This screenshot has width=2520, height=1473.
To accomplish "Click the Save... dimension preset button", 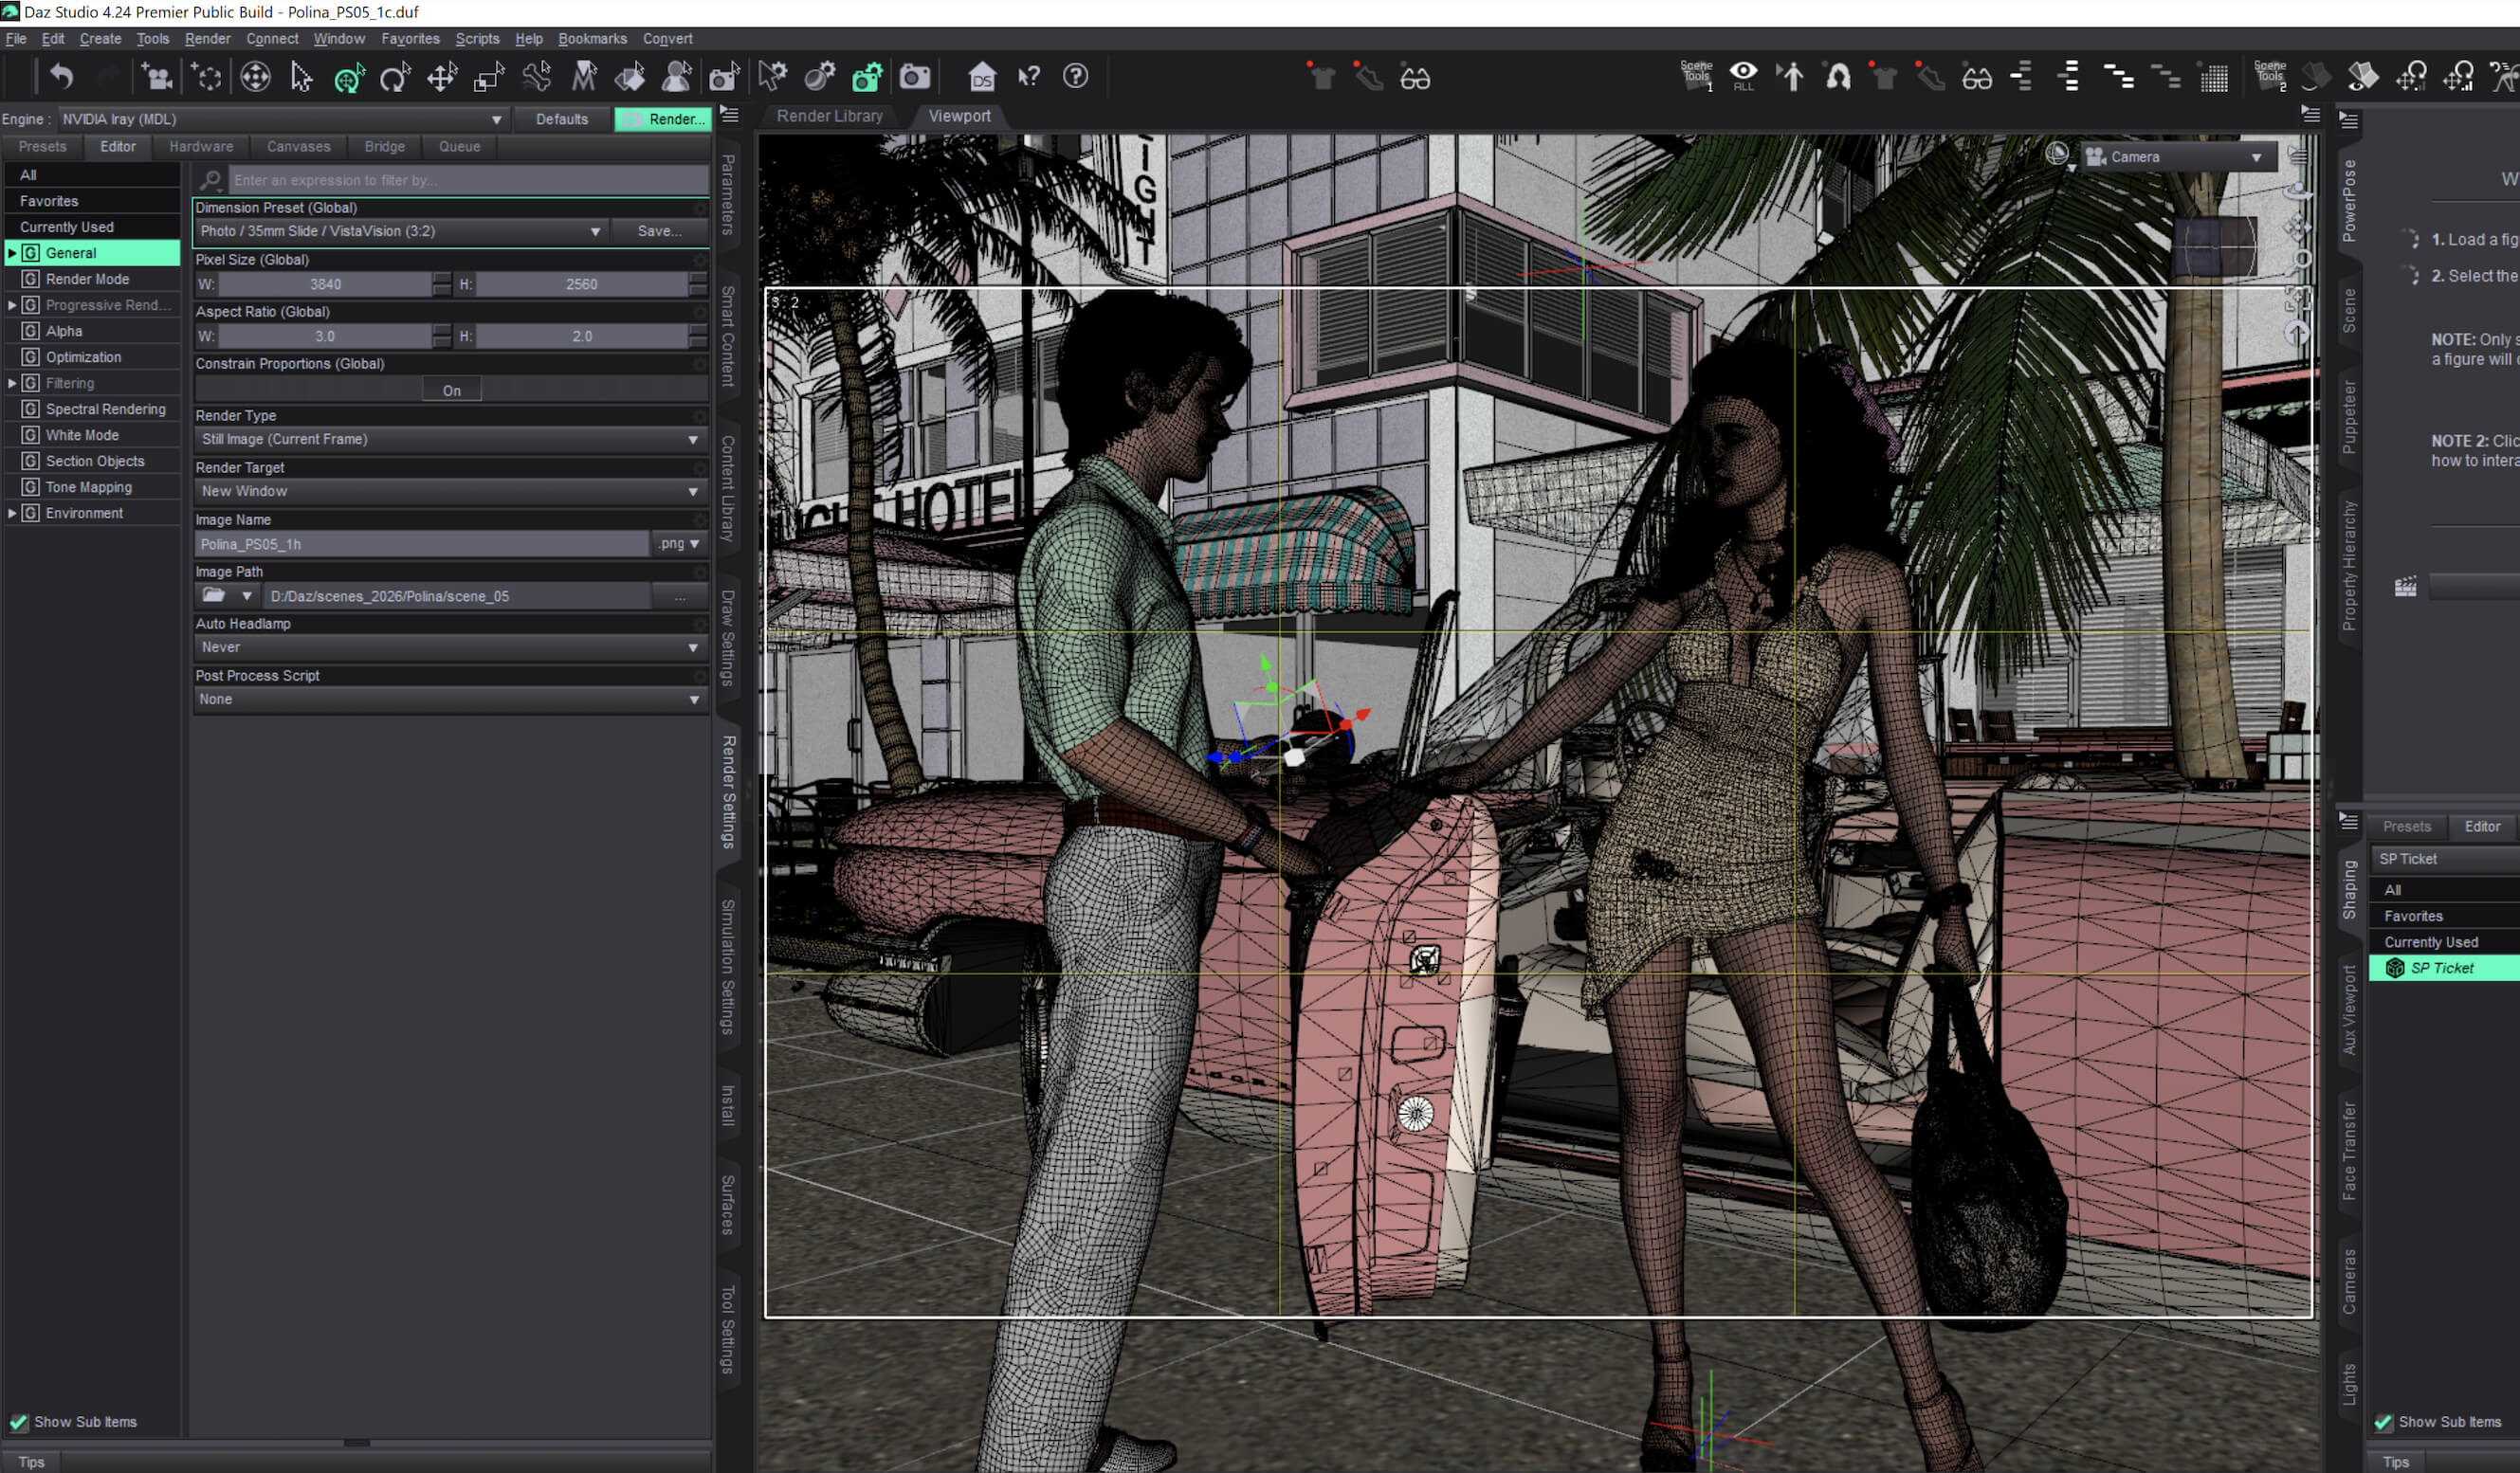I will click(x=659, y=231).
